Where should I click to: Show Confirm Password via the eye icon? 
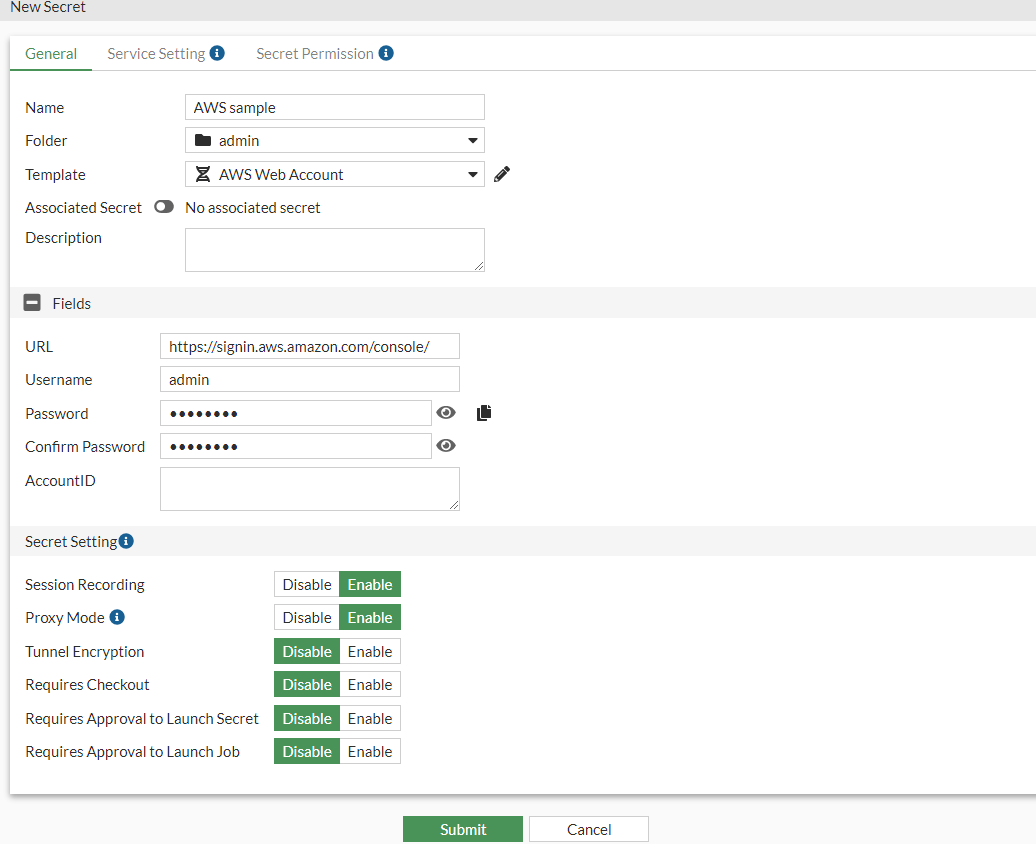(x=445, y=446)
